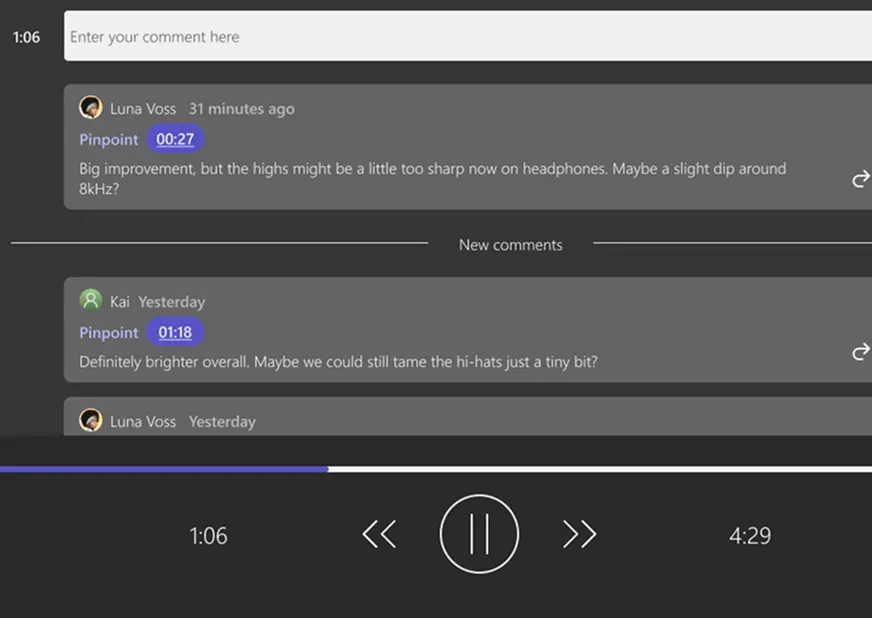872x618 pixels.
Task: Click Luna Voss's name on first comment
Action: 143,109
